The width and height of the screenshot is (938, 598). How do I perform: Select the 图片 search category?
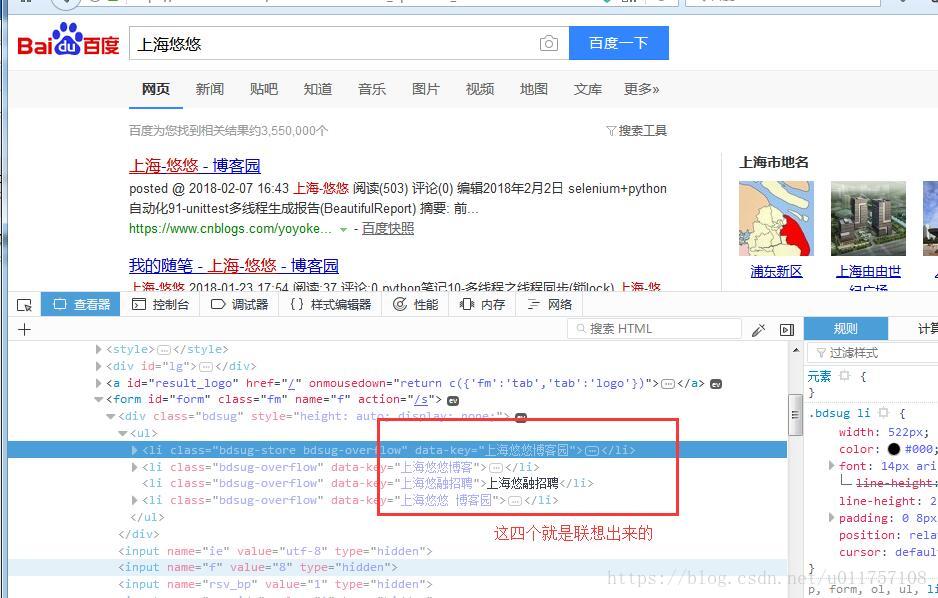click(426, 90)
